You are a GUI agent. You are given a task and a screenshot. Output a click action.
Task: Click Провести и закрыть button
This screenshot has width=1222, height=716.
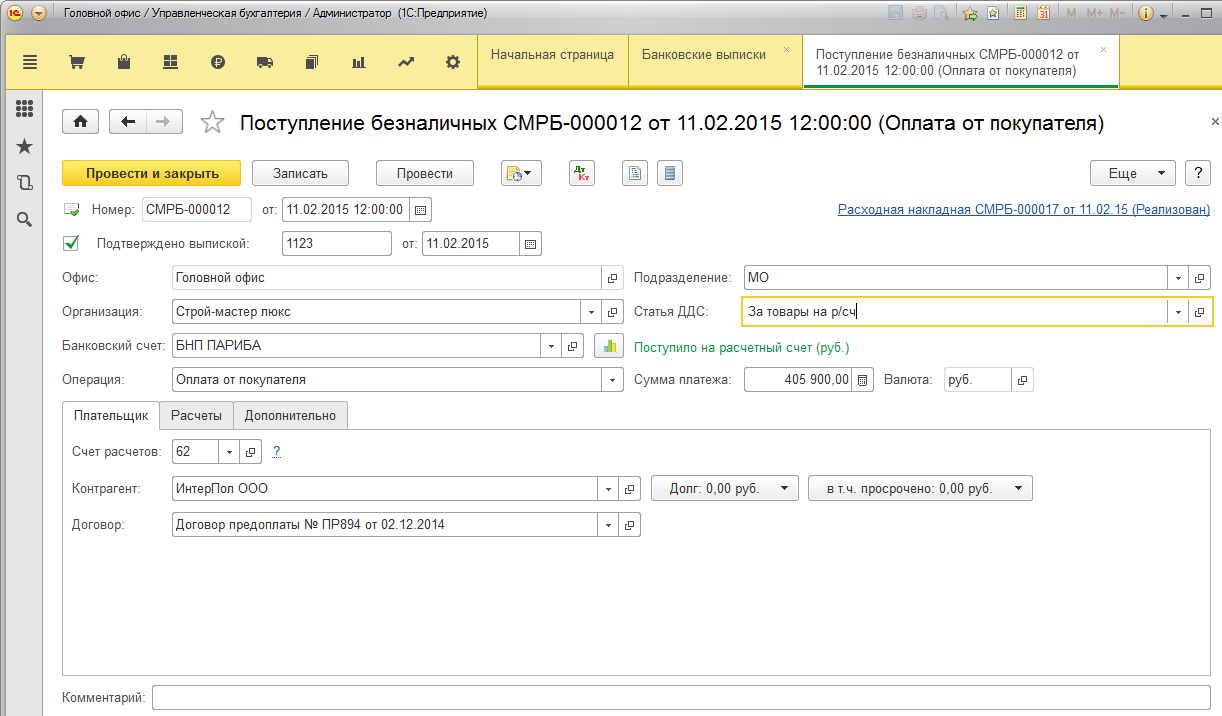(x=152, y=173)
